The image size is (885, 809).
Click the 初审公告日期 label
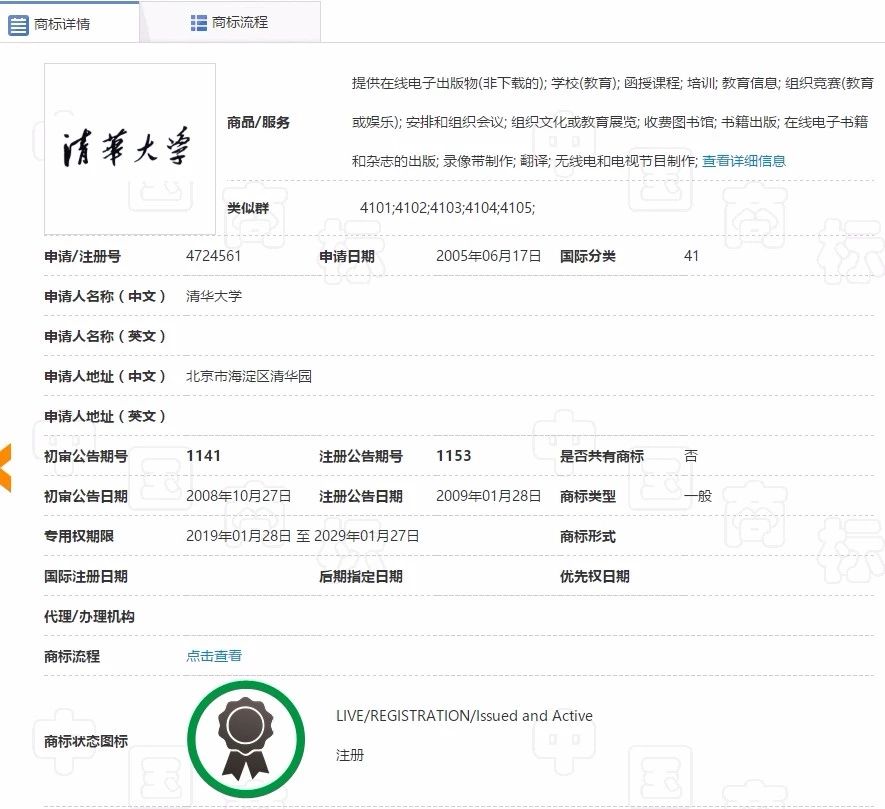click(x=86, y=496)
